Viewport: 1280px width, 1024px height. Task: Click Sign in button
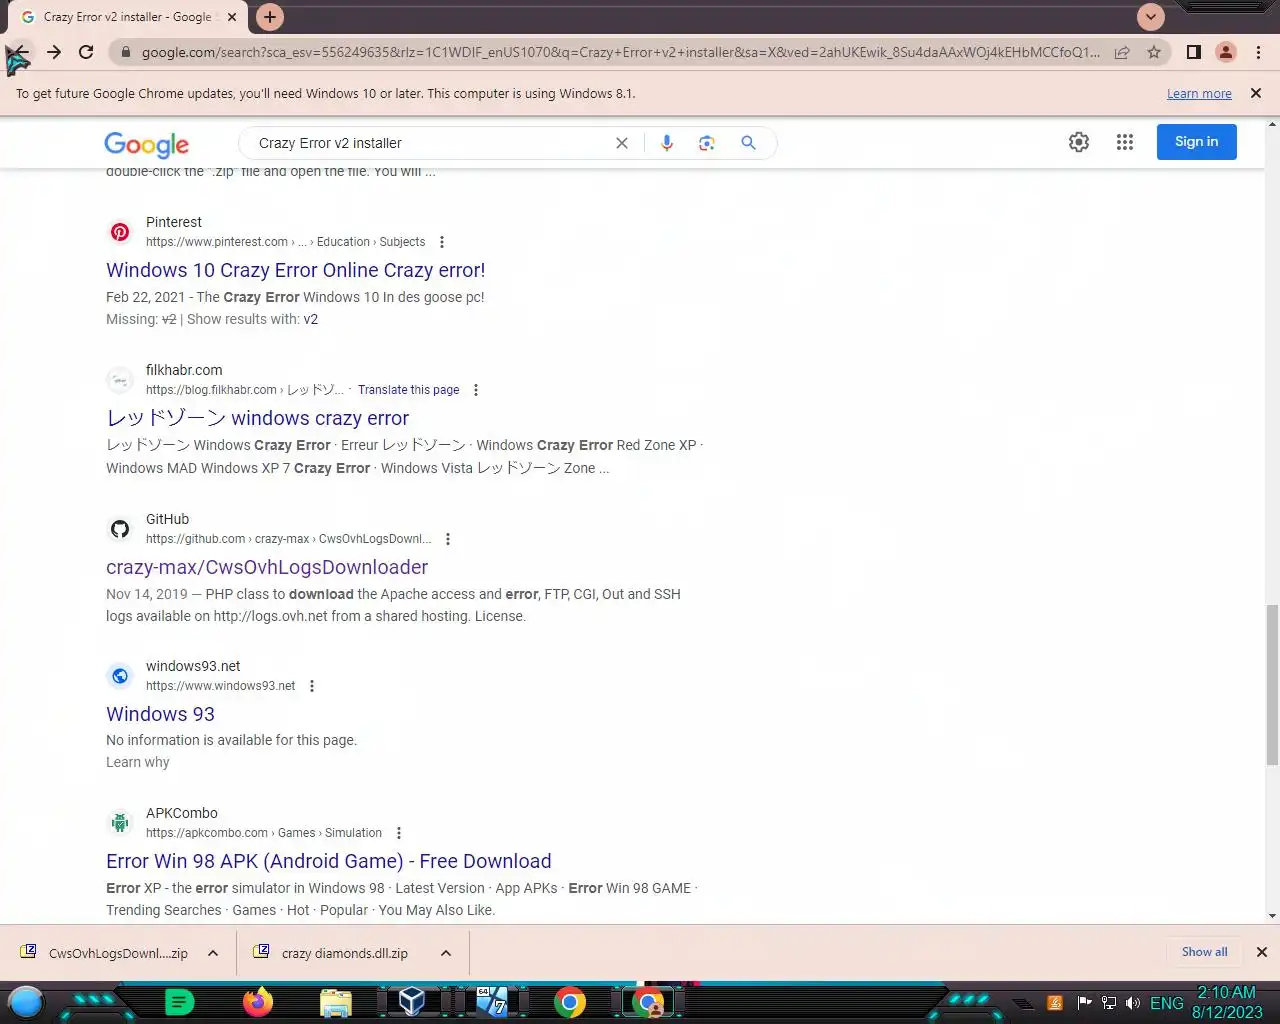[1197, 142]
